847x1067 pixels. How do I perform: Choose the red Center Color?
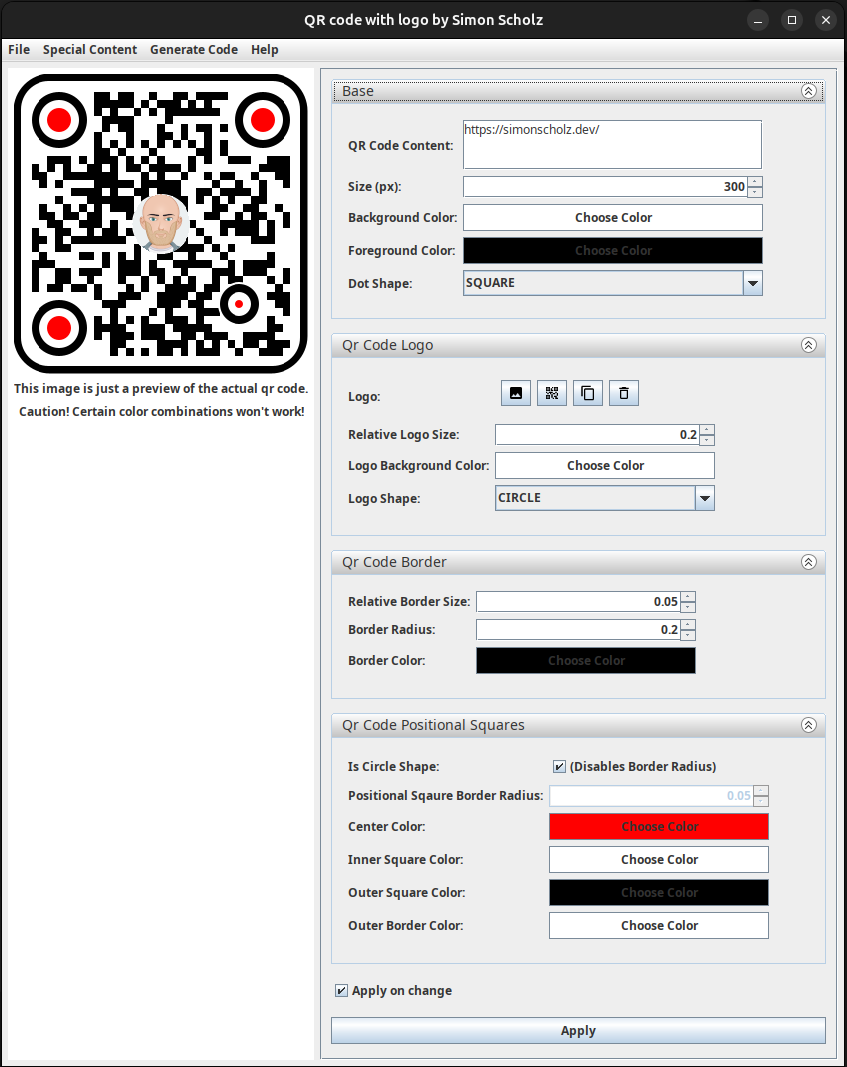659,827
